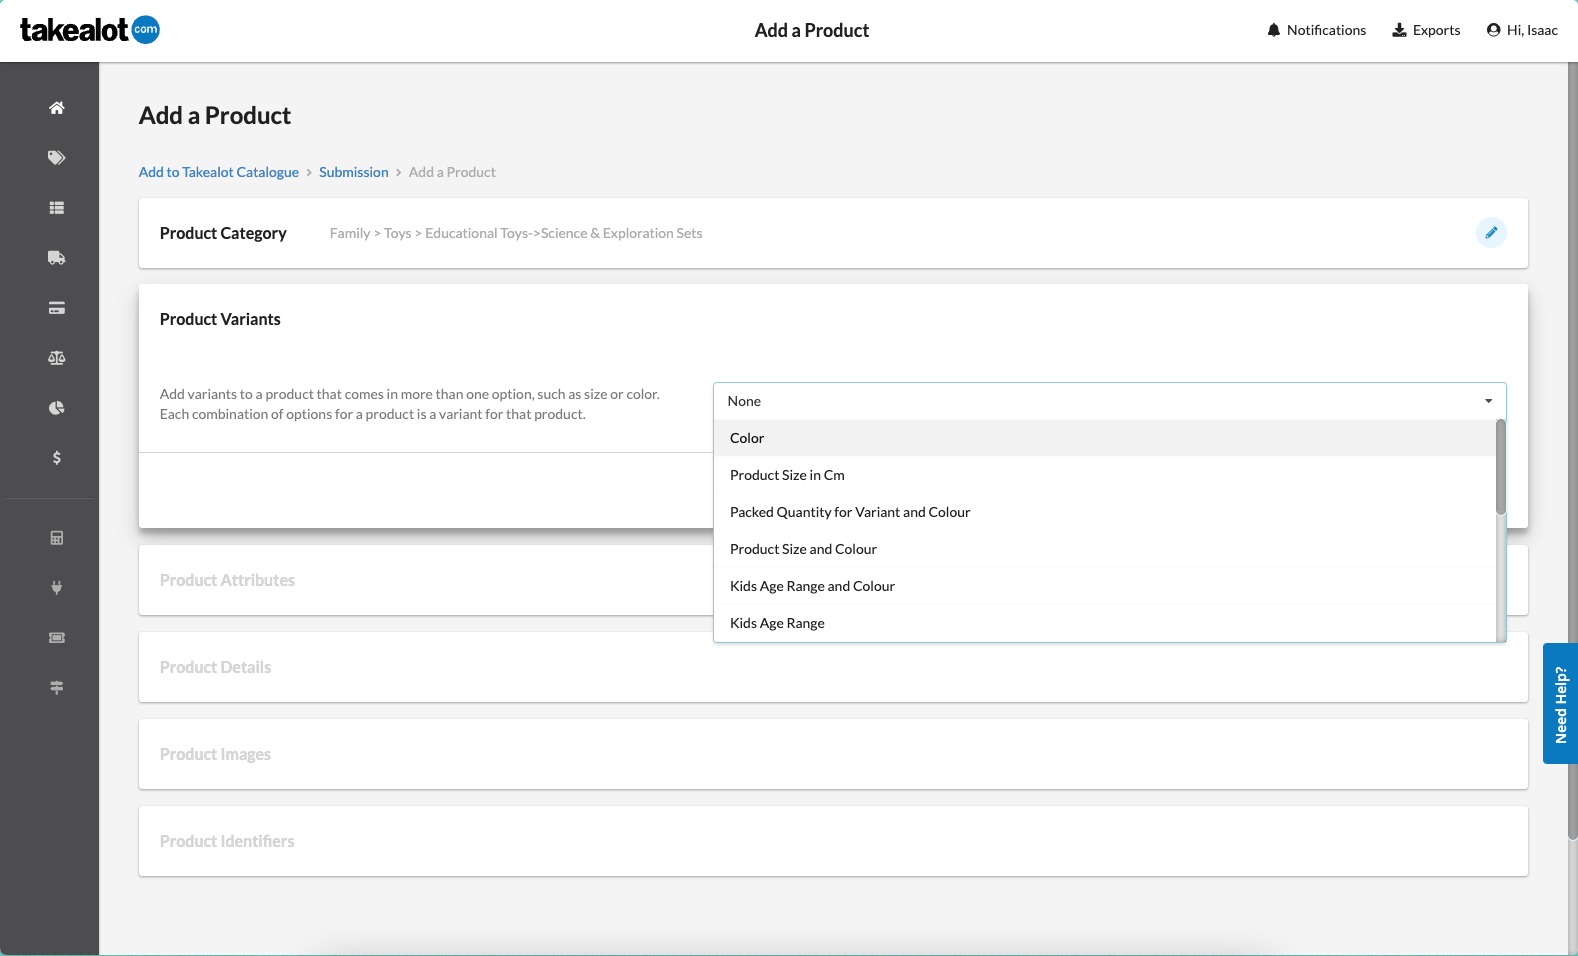Select Color from the variants list
The height and width of the screenshot is (956, 1578).
point(747,438)
